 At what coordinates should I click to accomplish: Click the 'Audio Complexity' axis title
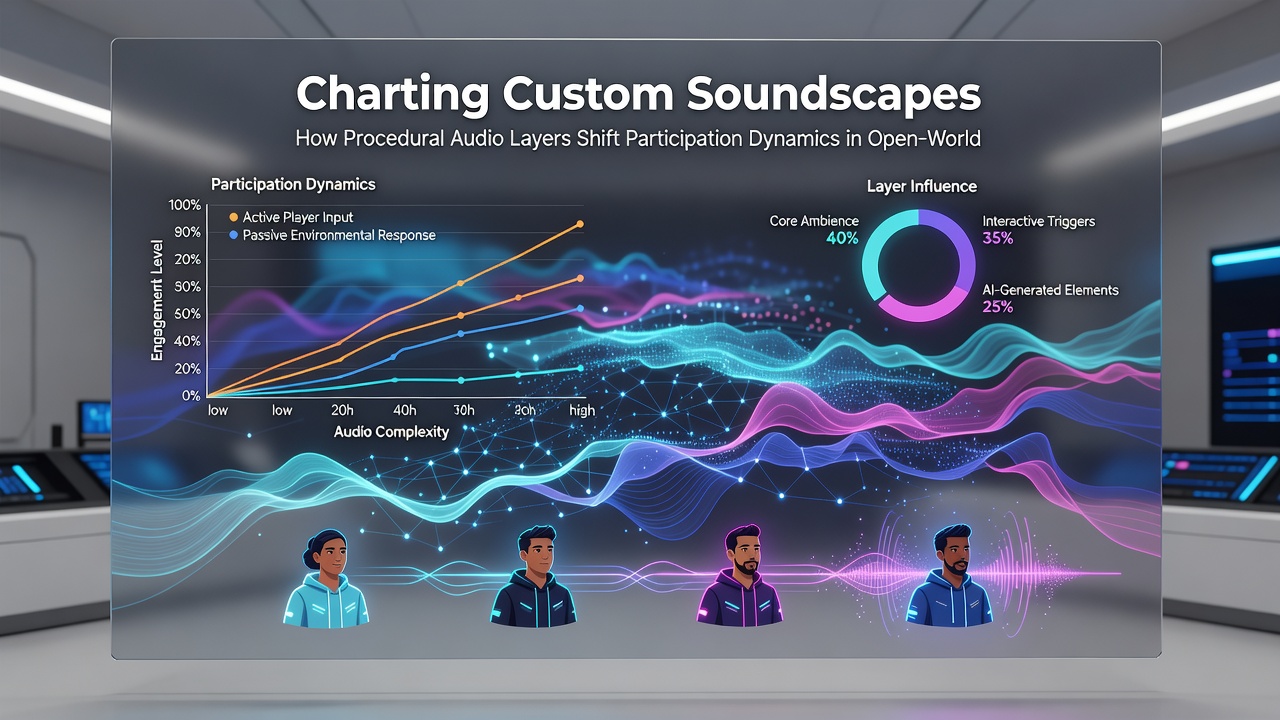click(391, 432)
